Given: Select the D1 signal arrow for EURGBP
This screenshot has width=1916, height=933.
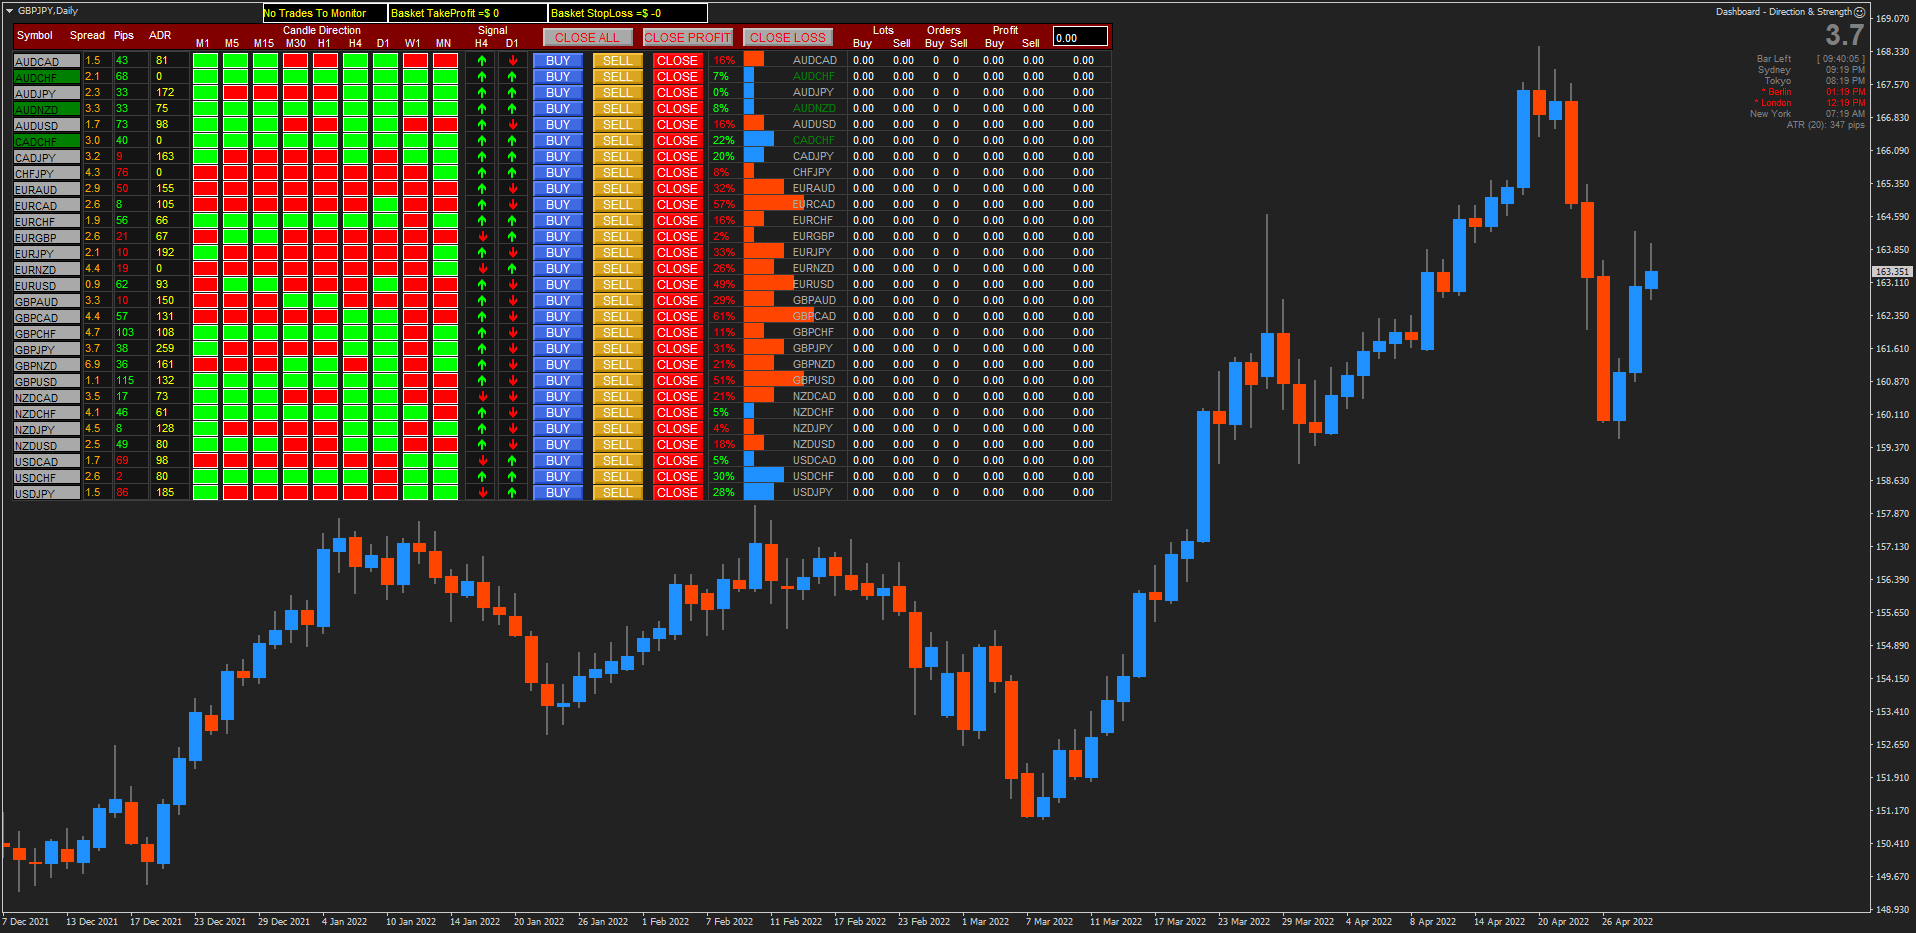Looking at the screenshot, I should pos(512,237).
